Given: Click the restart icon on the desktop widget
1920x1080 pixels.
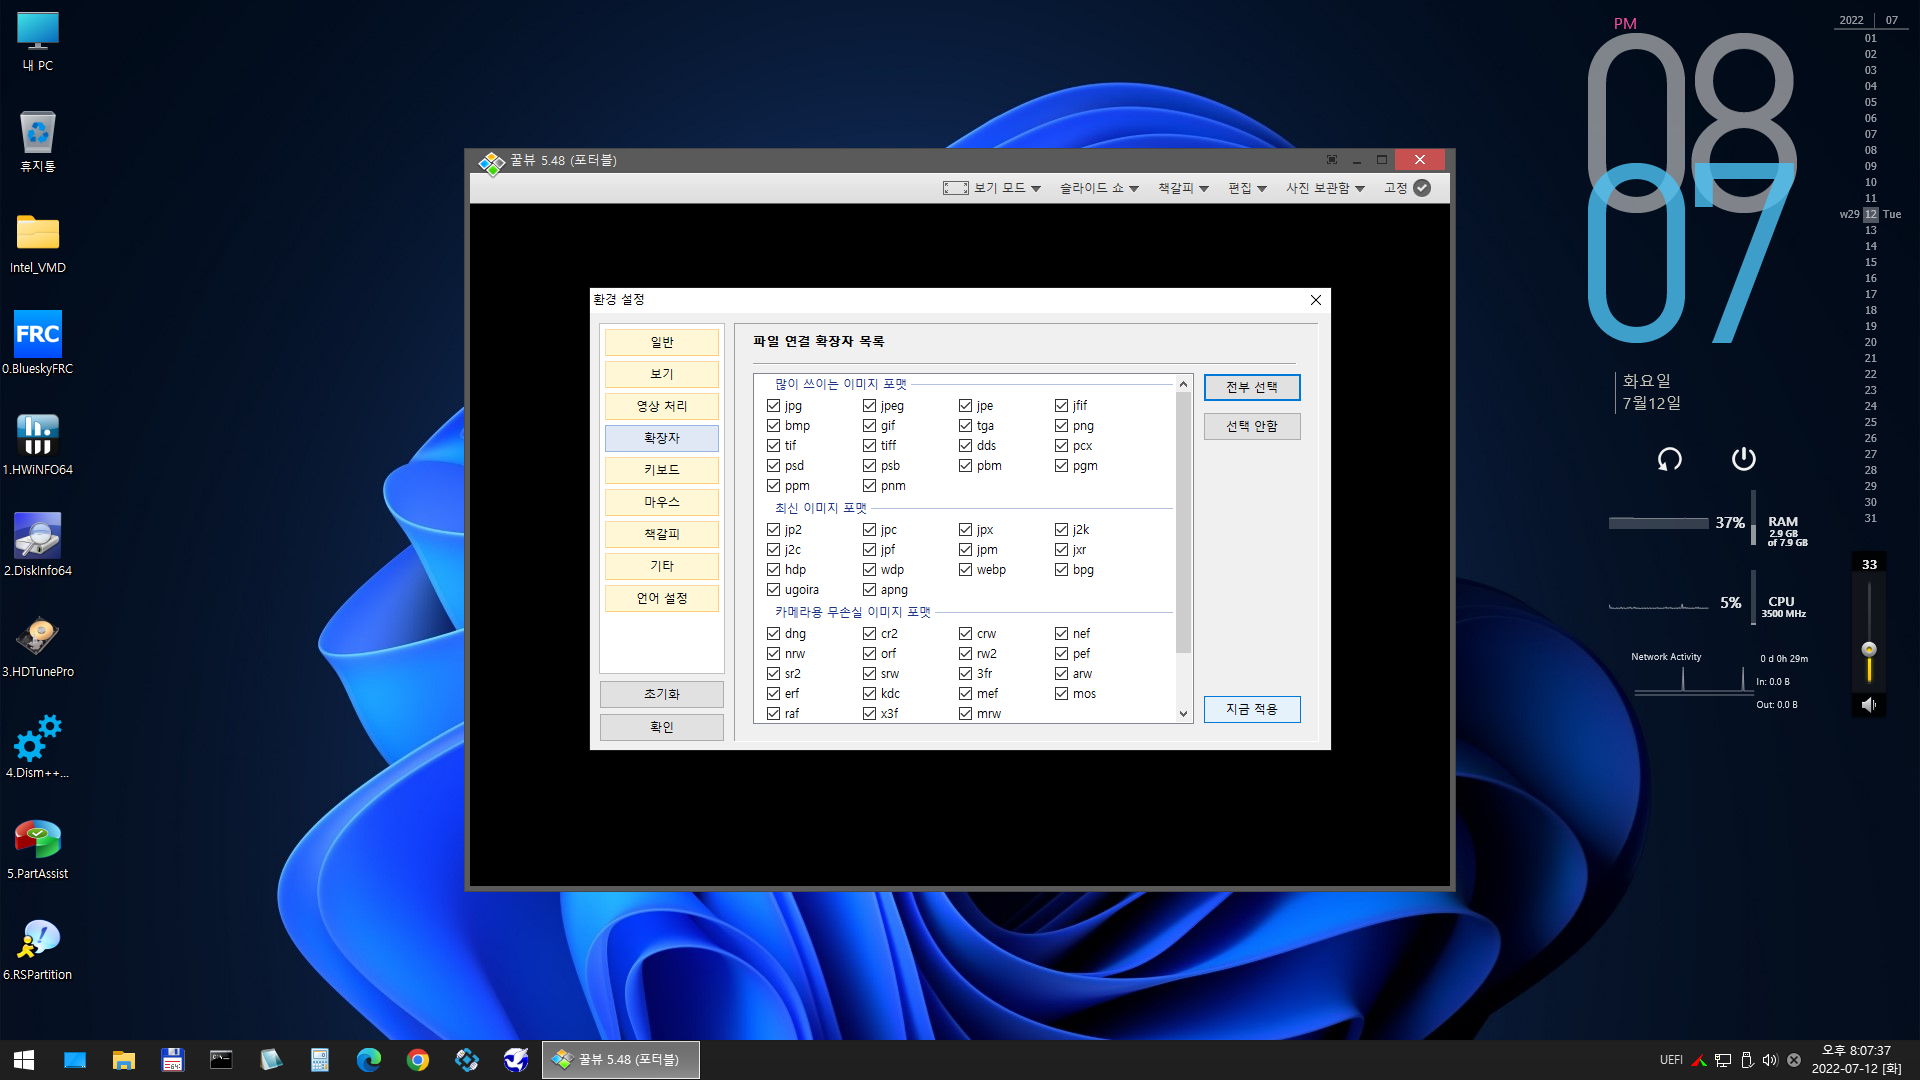Looking at the screenshot, I should 1669,459.
